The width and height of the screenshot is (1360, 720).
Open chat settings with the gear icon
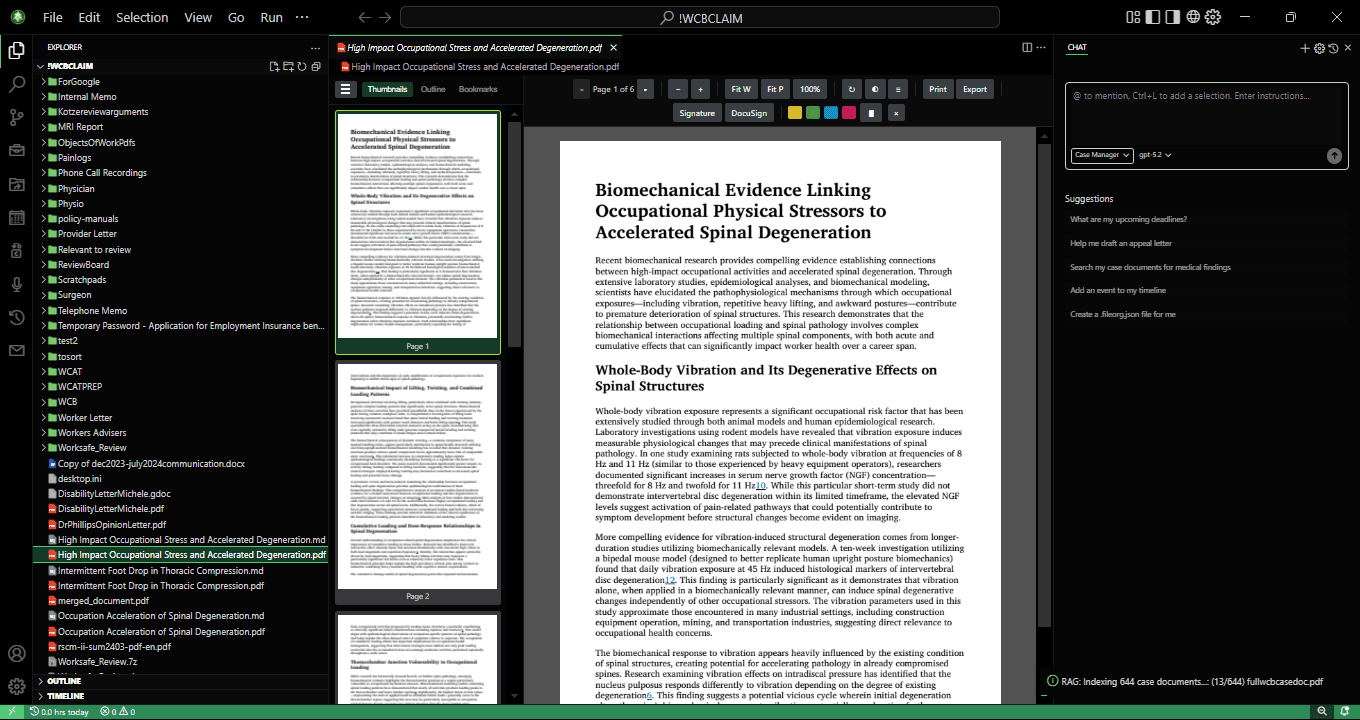[x=1319, y=48]
